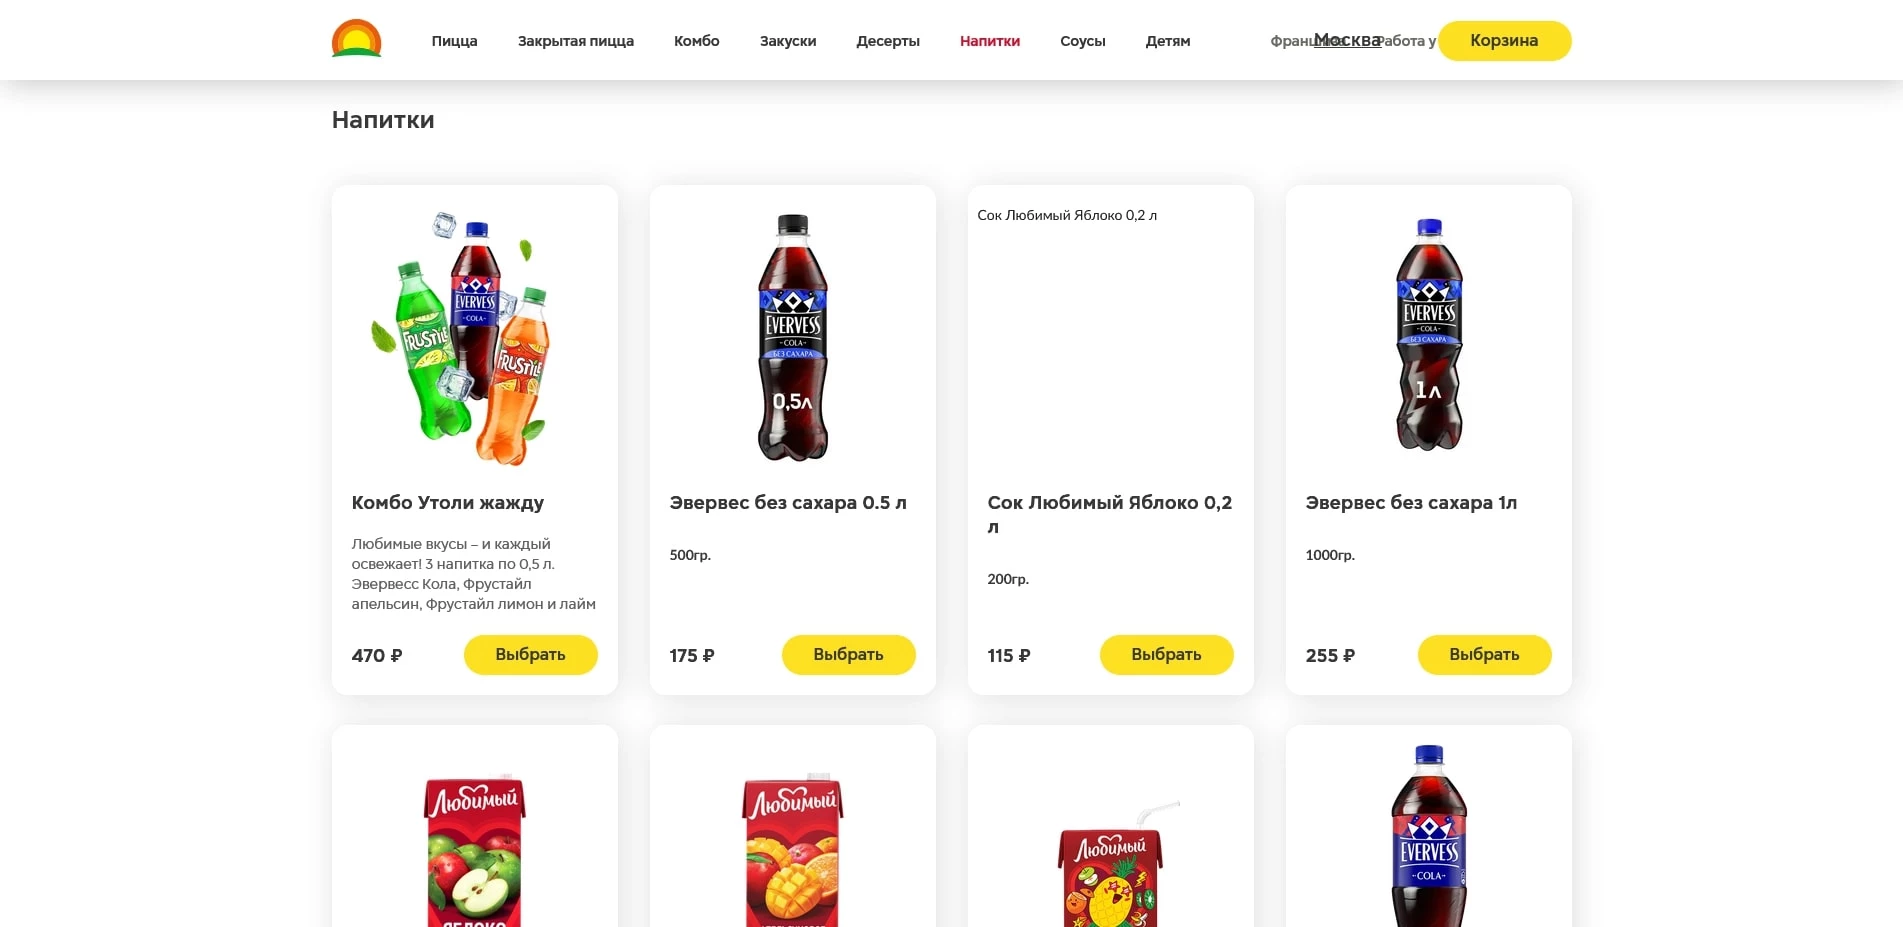Change city via Москва link
1903x927 pixels.
point(1347,40)
